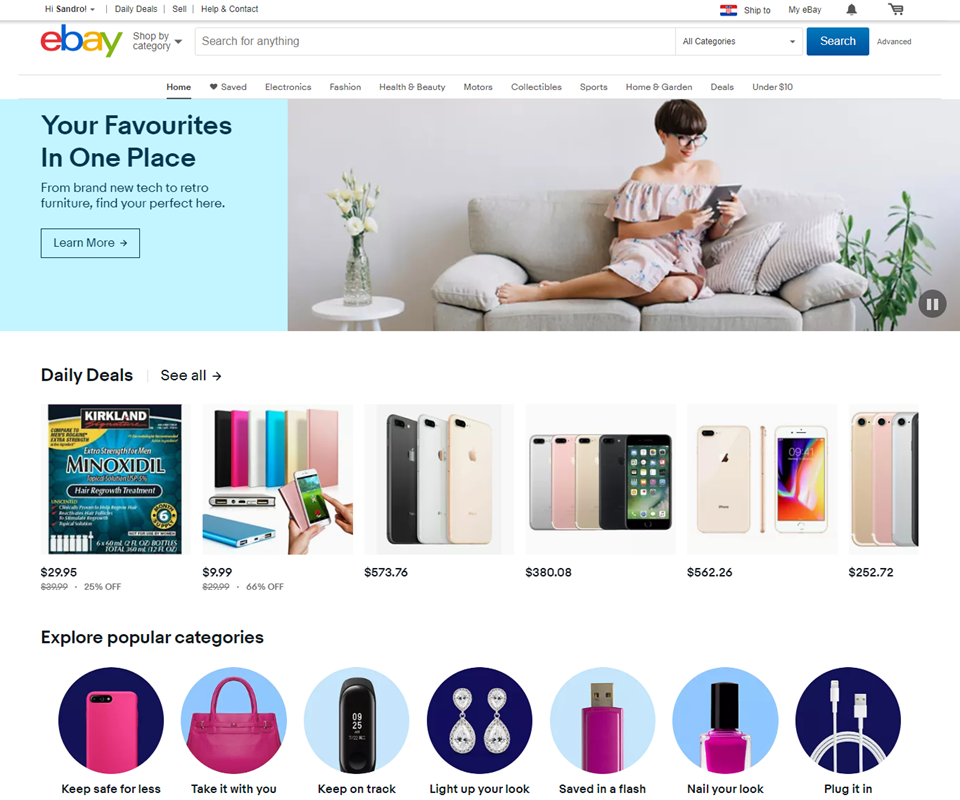Expand the Shop by category dropdown
The width and height of the screenshot is (960, 800).
pyautogui.click(x=157, y=41)
